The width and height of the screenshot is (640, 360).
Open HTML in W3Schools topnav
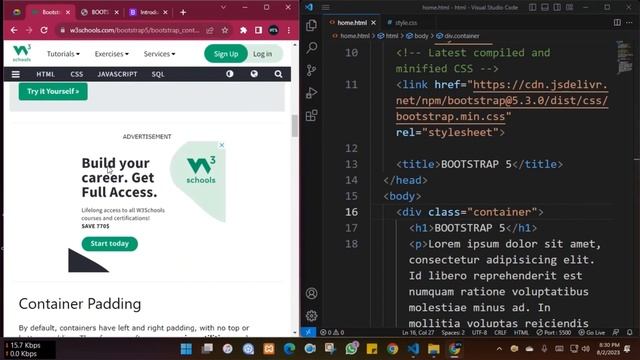45,74
